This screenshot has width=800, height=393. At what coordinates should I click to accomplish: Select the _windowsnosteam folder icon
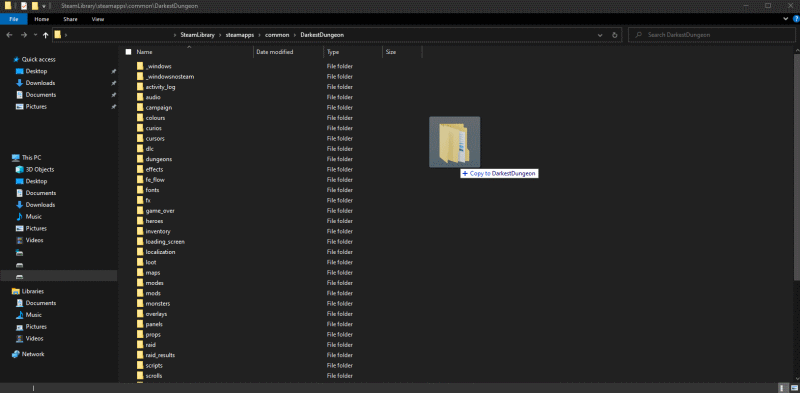point(140,77)
